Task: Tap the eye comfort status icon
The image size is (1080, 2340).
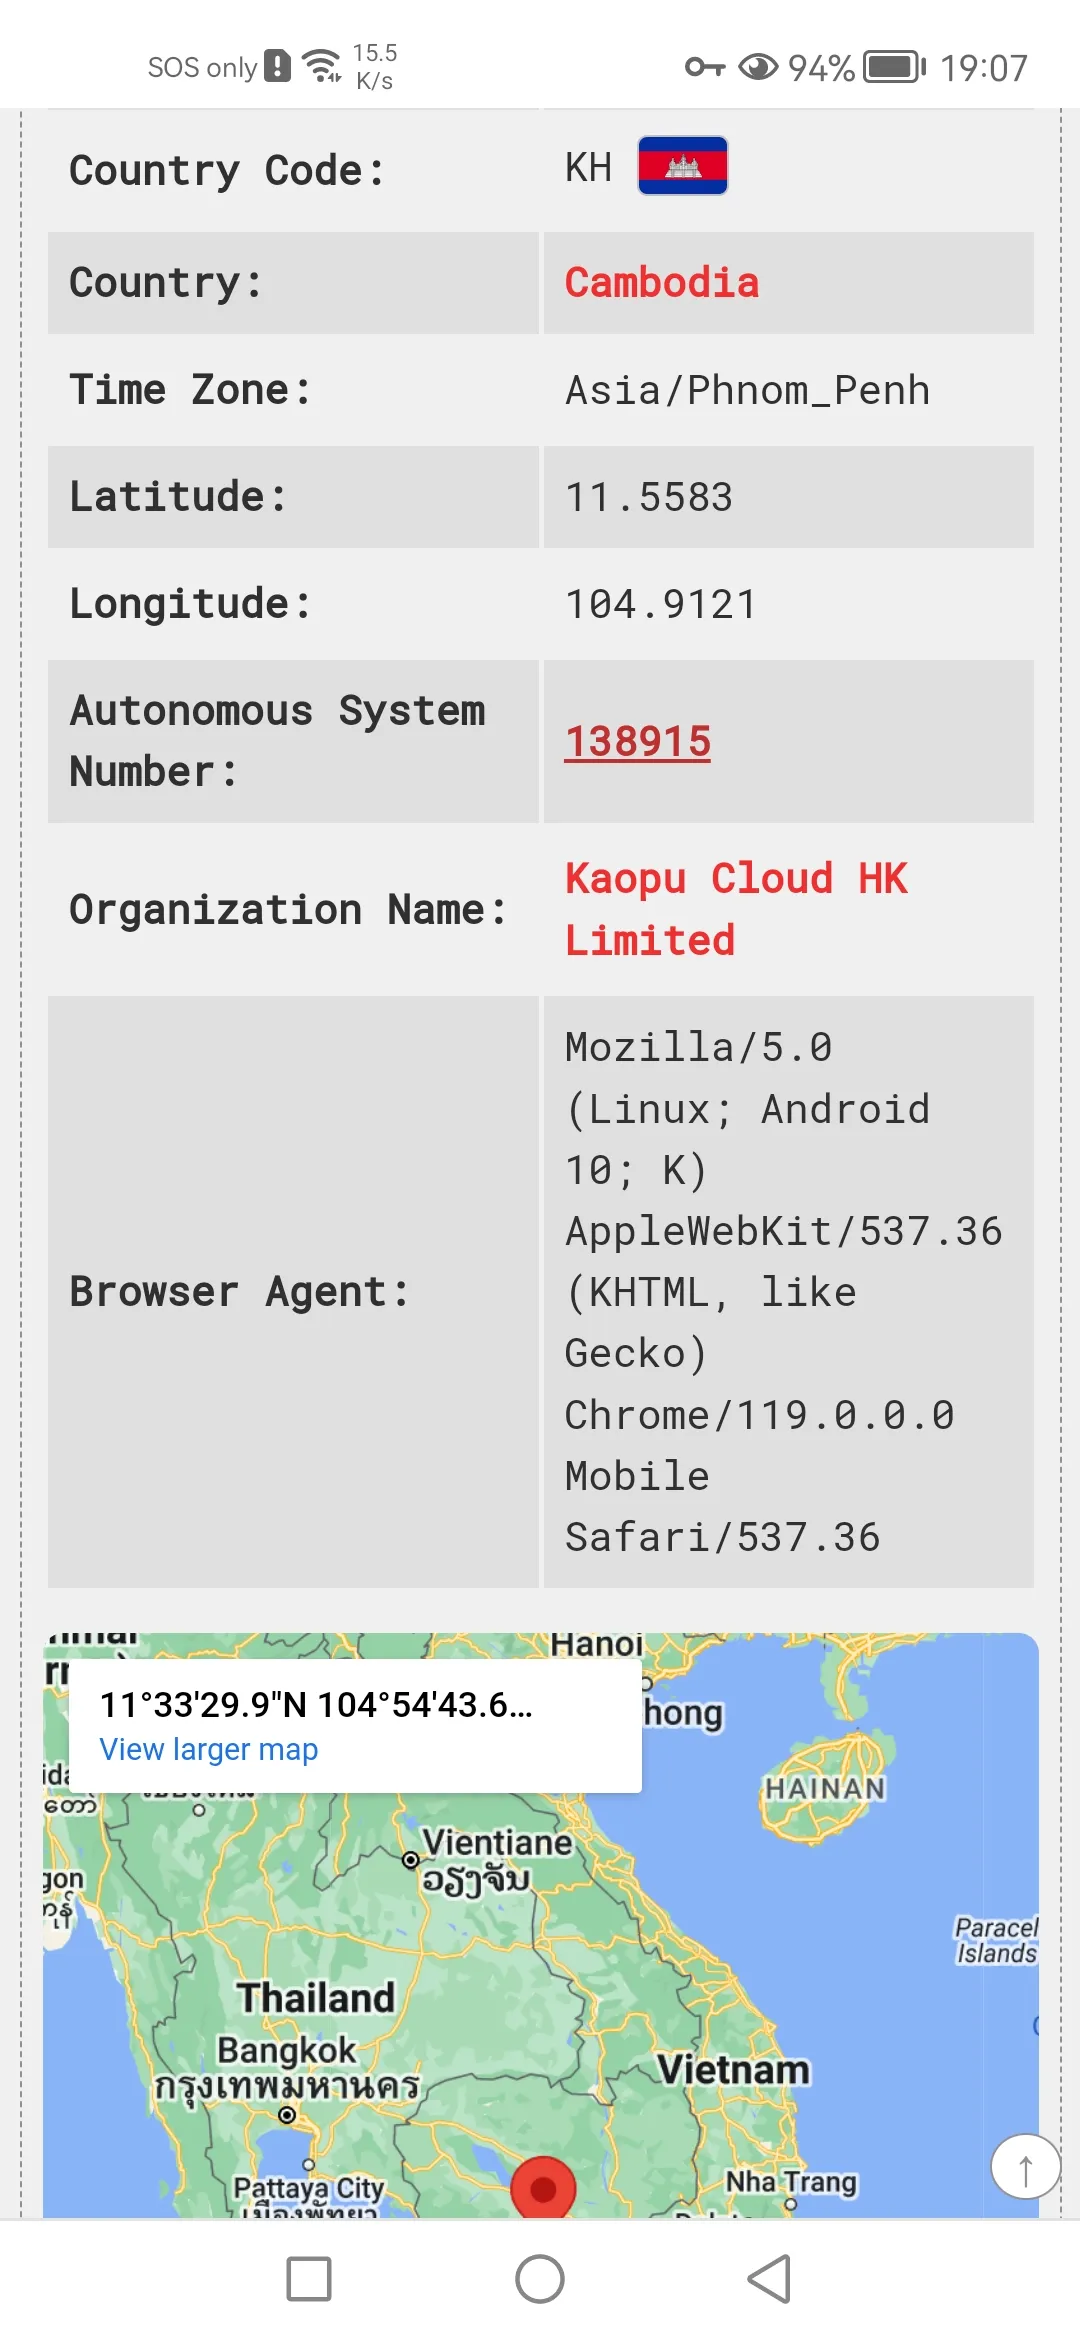Action: [x=758, y=67]
